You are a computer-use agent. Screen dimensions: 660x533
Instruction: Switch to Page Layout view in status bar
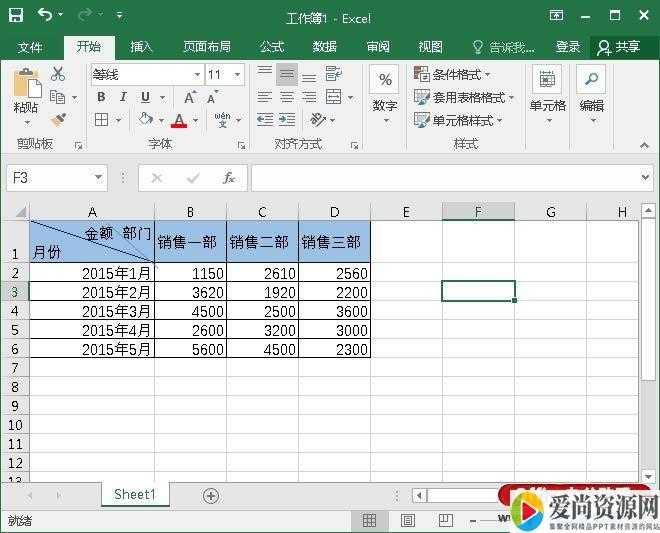click(408, 521)
